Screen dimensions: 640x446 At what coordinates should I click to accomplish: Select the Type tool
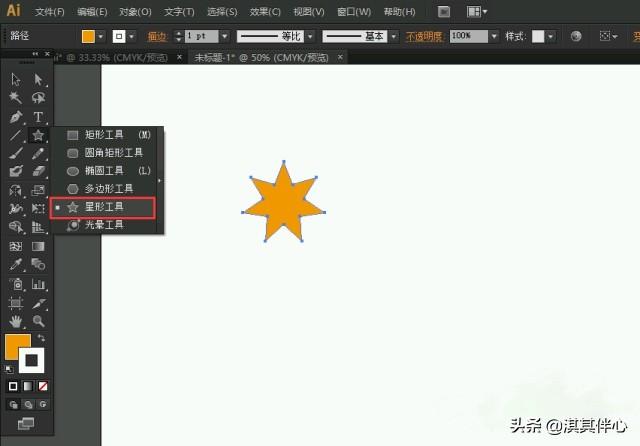click(x=38, y=116)
